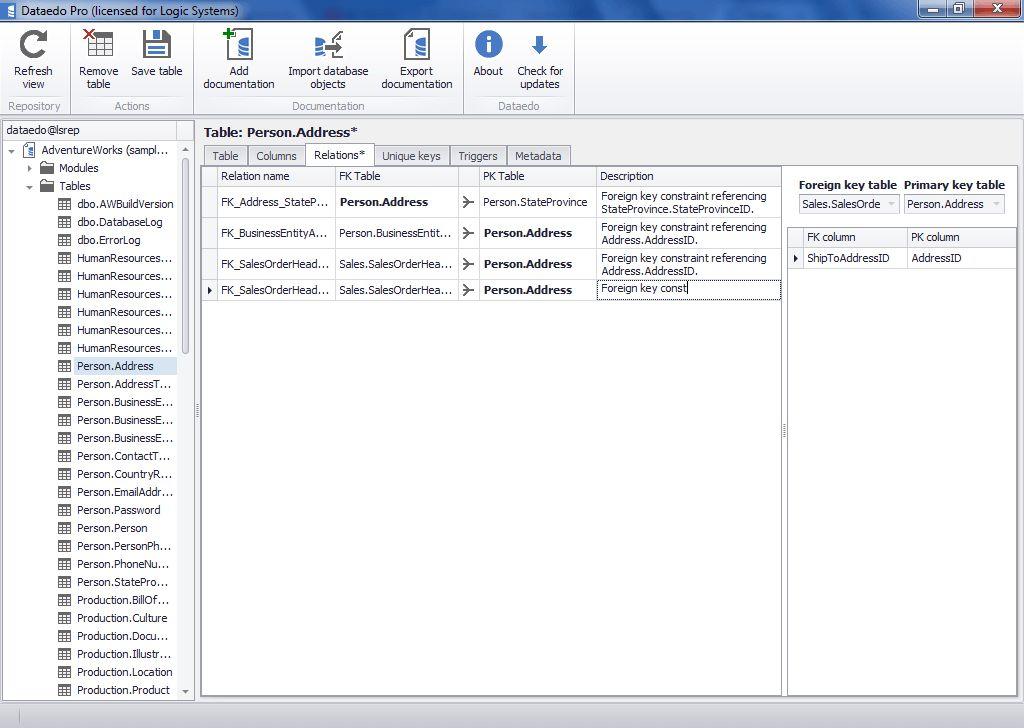The height and width of the screenshot is (728, 1024).
Task: Click the FK Table column header
Action: (x=396, y=176)
